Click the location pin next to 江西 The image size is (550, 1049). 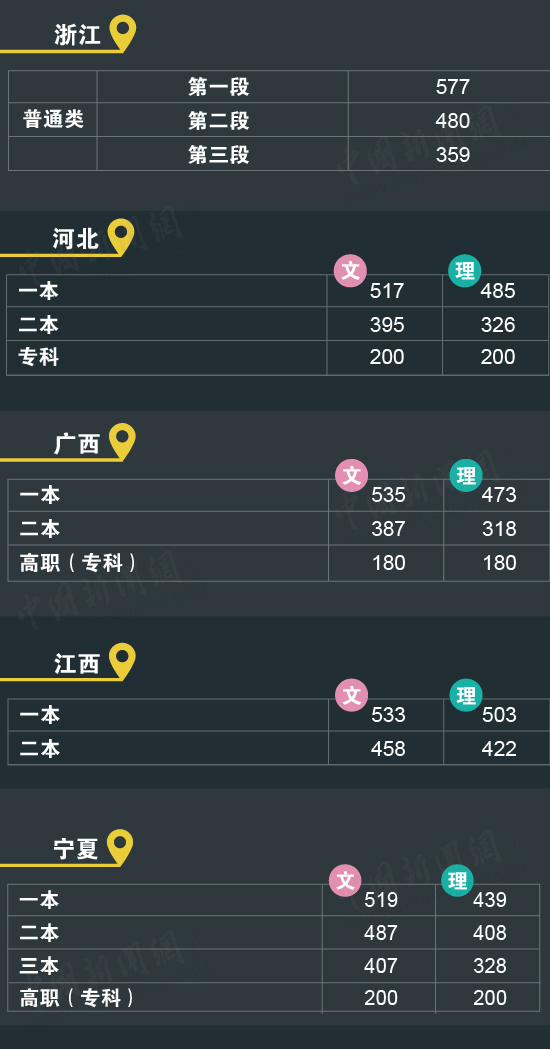(122, 660)
